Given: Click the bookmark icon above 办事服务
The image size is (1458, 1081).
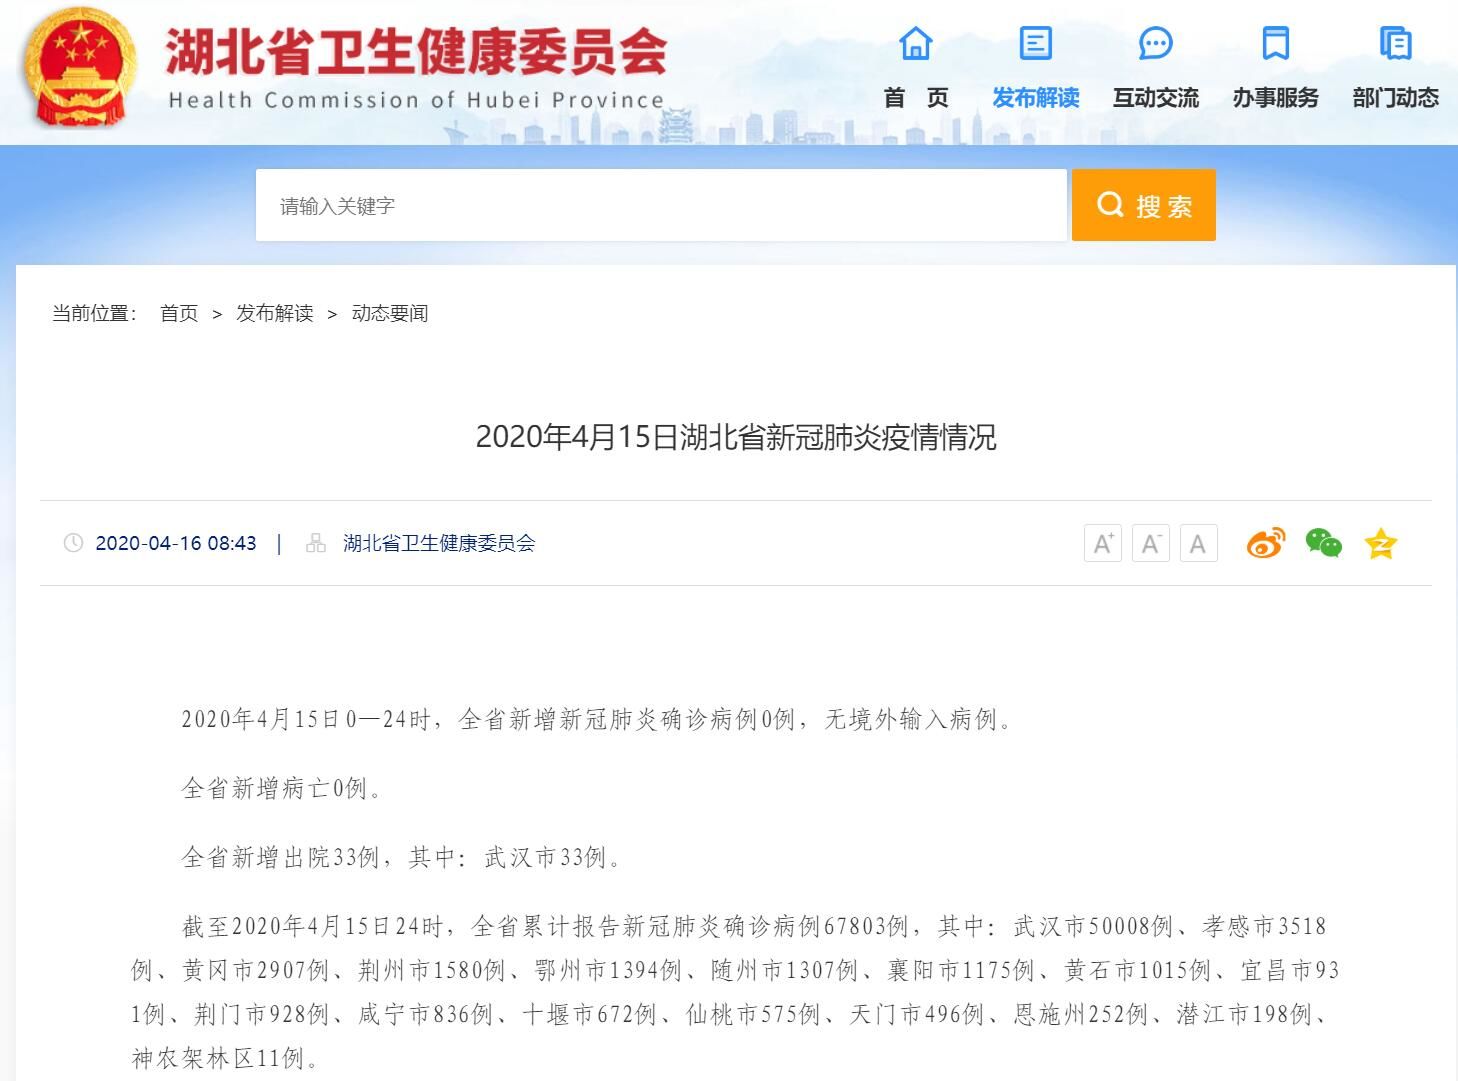Looking at the screenshot, I should click(x=1275, y=44).
